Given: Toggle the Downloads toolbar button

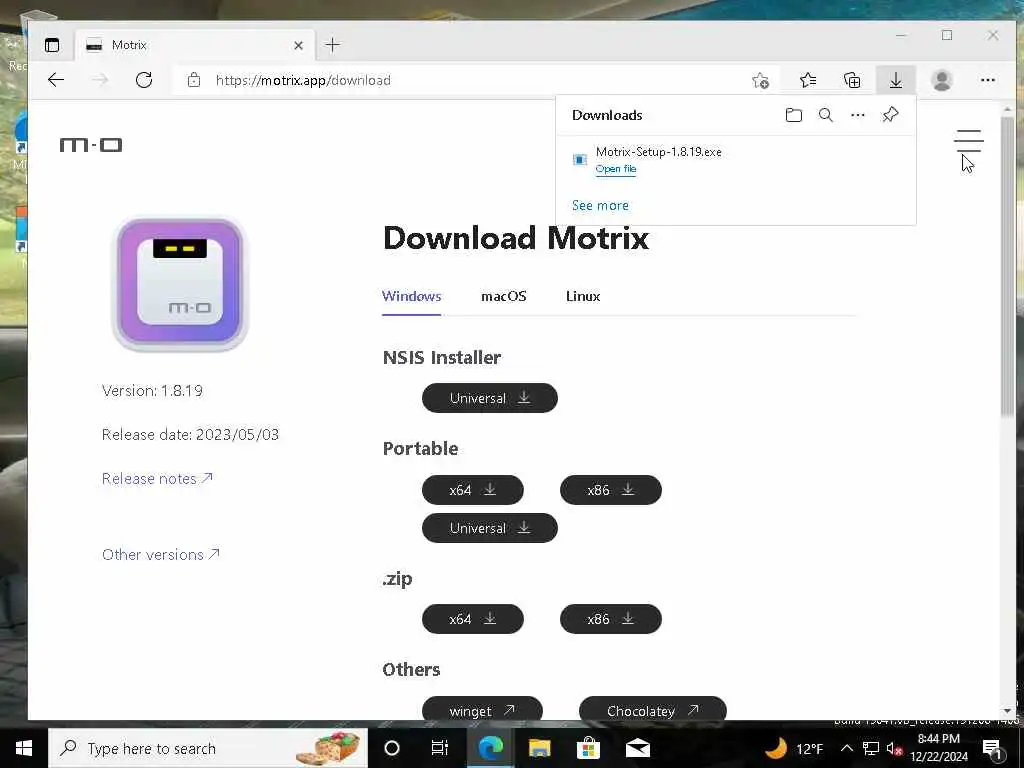Looking at the screenshot, I should 895,80.
